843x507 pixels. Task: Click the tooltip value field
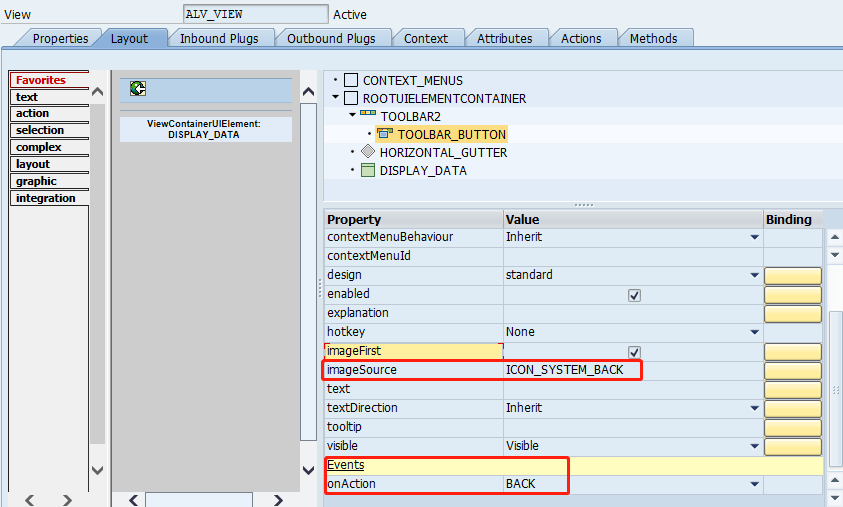coord(633,427)
